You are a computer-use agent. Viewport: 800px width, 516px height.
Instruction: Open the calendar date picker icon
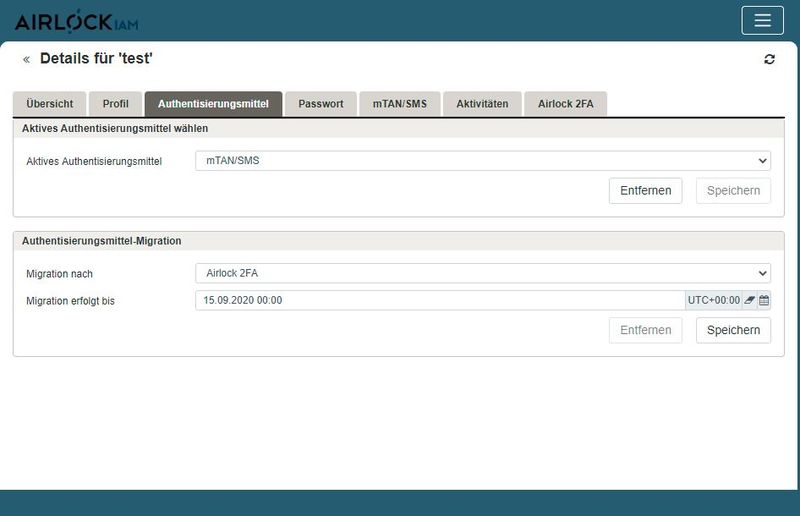(764, 300)
